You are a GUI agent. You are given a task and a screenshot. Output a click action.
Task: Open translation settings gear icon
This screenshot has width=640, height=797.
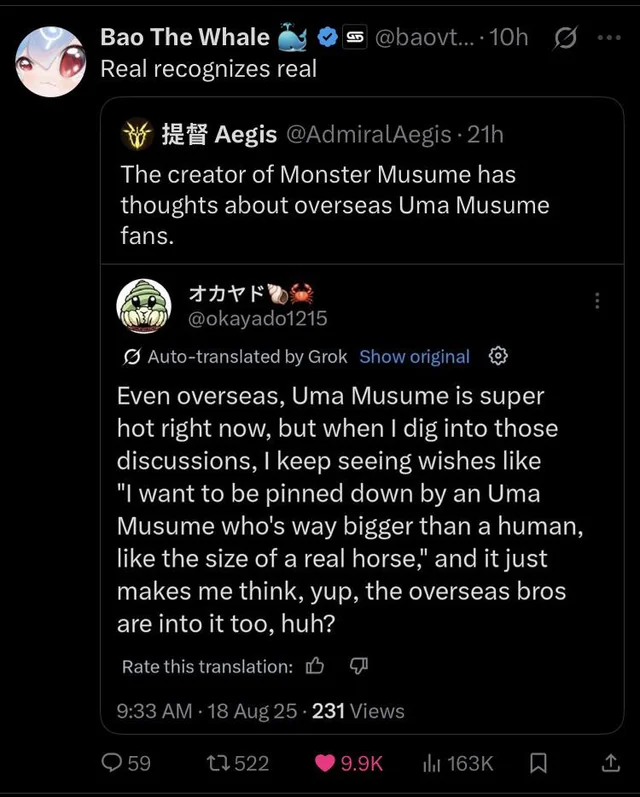(x=499, y=356)
